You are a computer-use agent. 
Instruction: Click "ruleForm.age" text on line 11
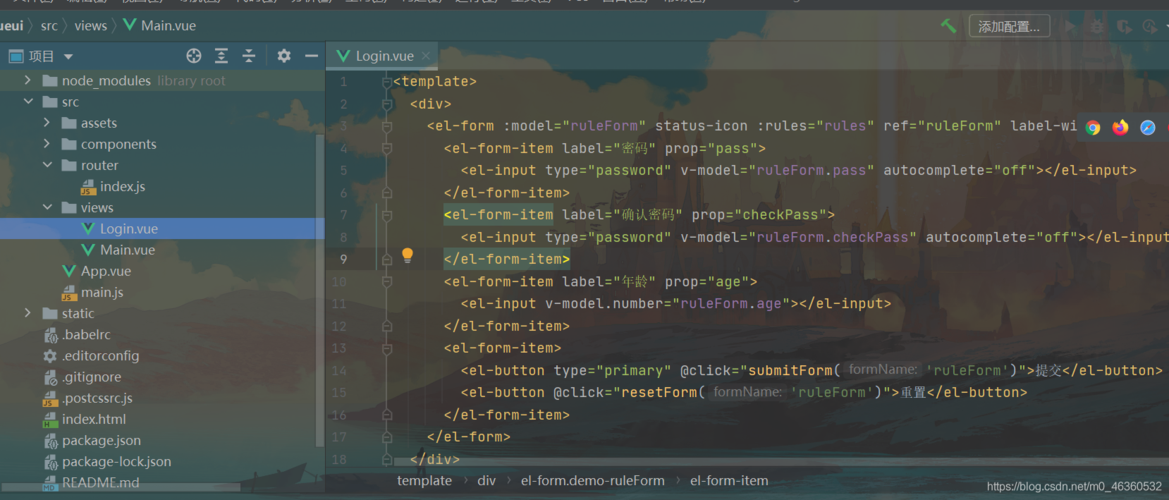tap(731, 304)
